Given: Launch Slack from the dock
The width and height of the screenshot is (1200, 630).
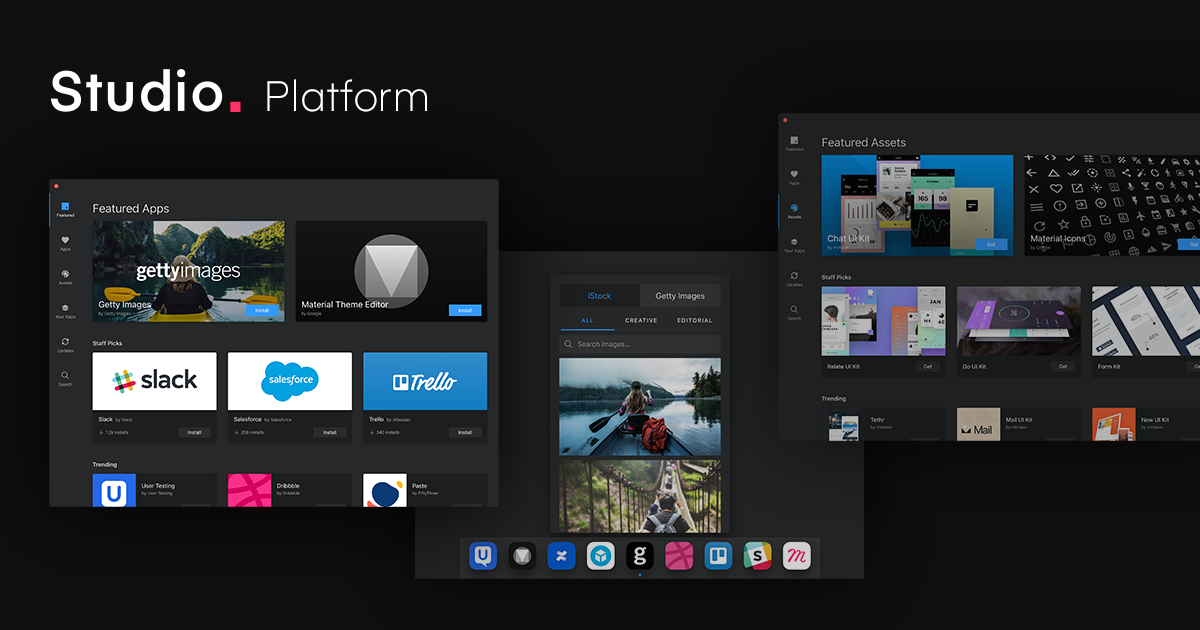Looking at the screenshot, I should click(x=757, y=555).
